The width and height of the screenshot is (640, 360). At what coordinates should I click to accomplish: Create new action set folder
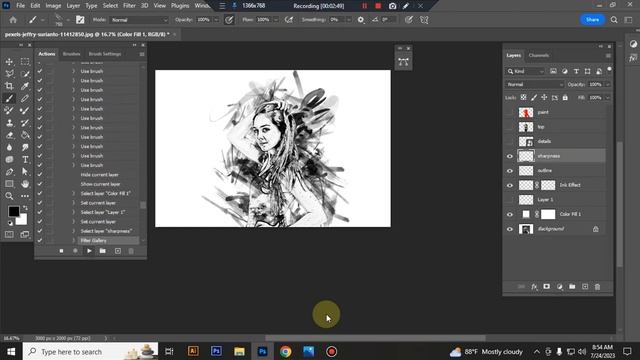coord(103,251)
